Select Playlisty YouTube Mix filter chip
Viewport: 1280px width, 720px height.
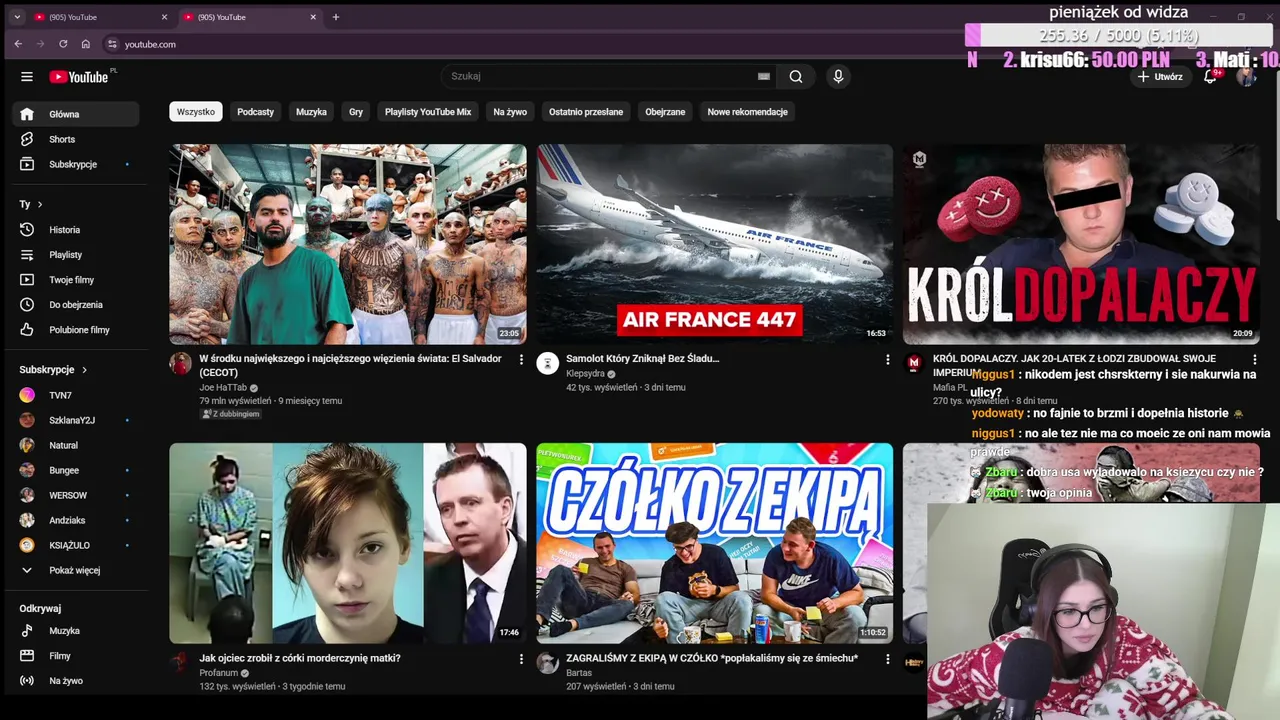tap(428, 112)
